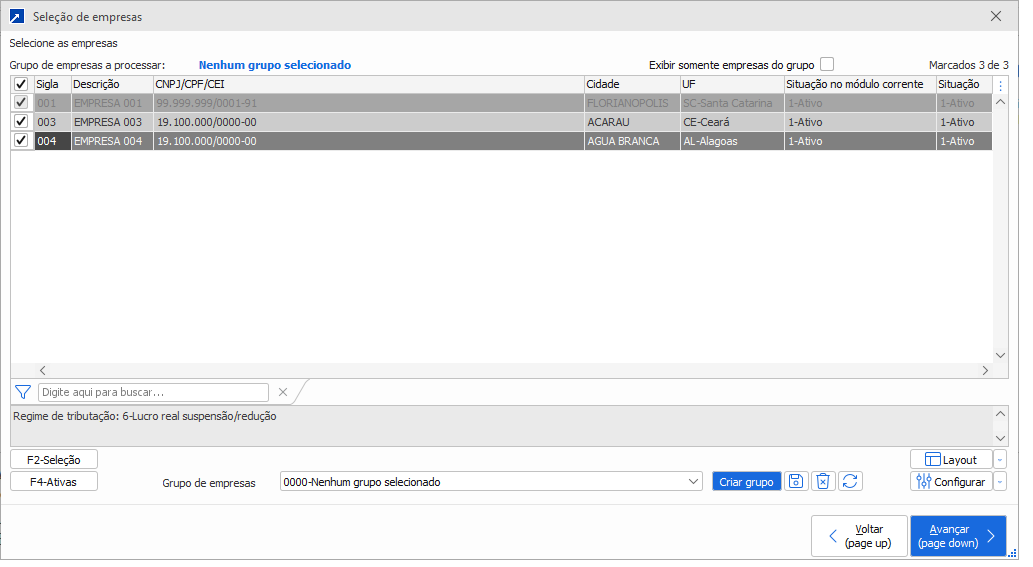1033x567 pixels.
Task: Click the 'Digite aqui para buscar' search field
Action: click(x=153, y=392)
